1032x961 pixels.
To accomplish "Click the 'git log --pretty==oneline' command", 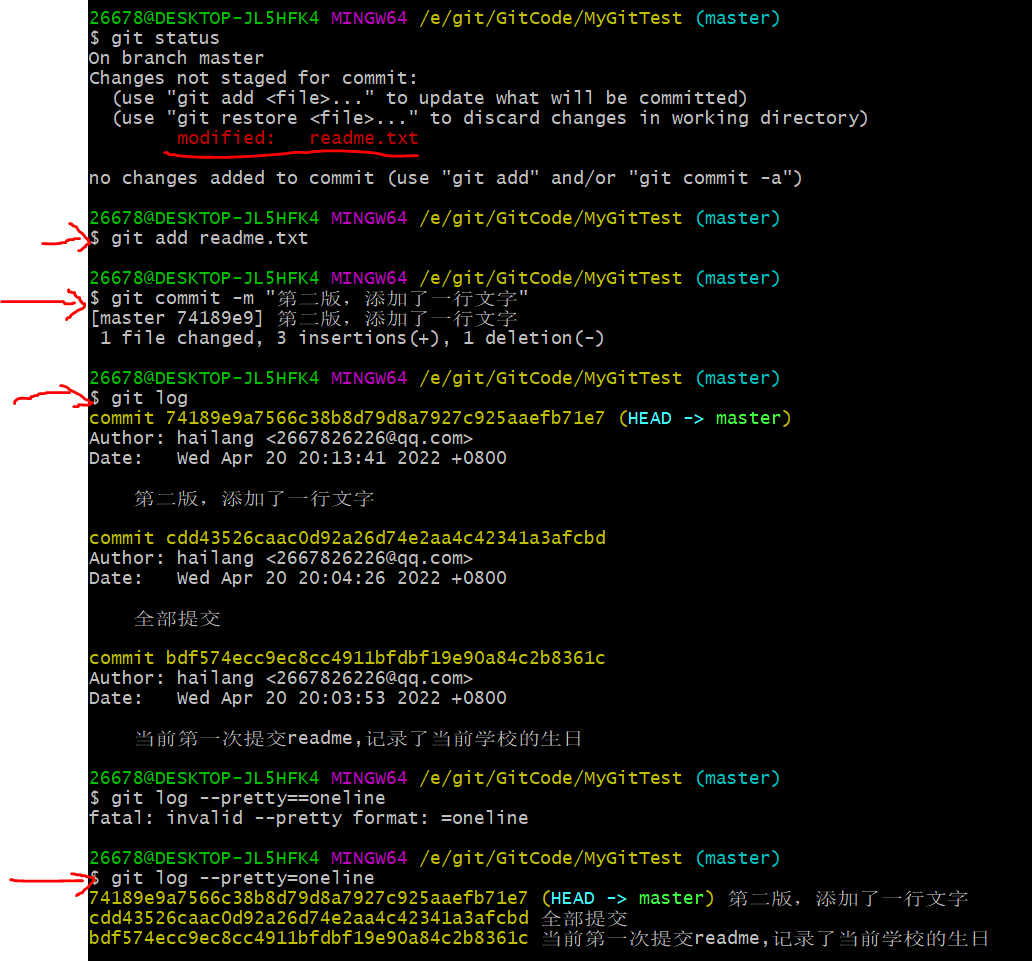I will (238, 798).
